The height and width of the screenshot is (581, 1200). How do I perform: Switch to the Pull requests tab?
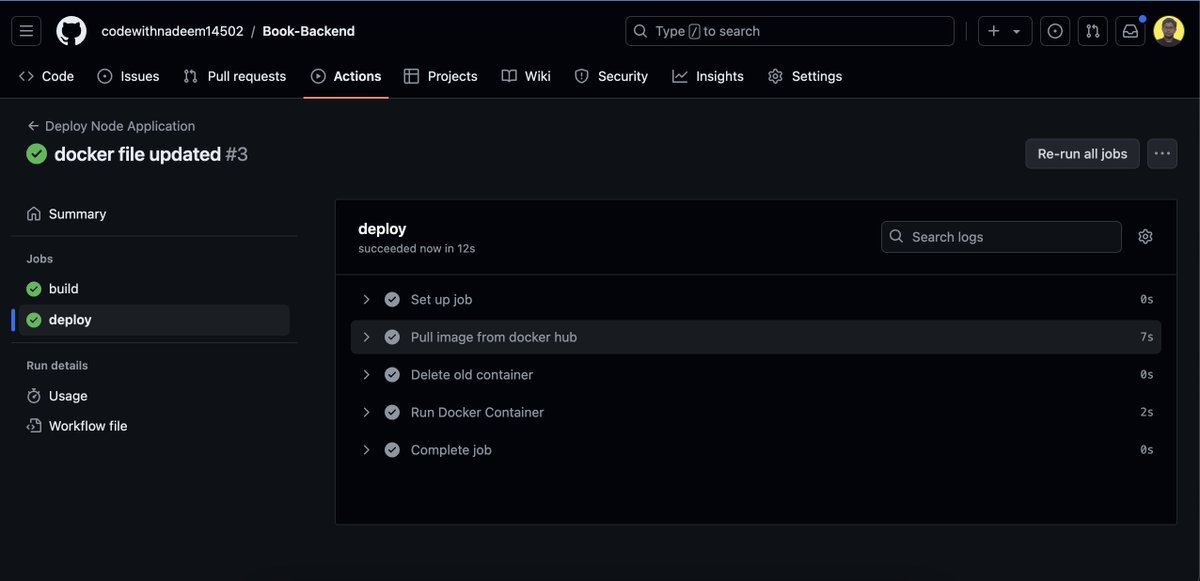coord(235,76)
